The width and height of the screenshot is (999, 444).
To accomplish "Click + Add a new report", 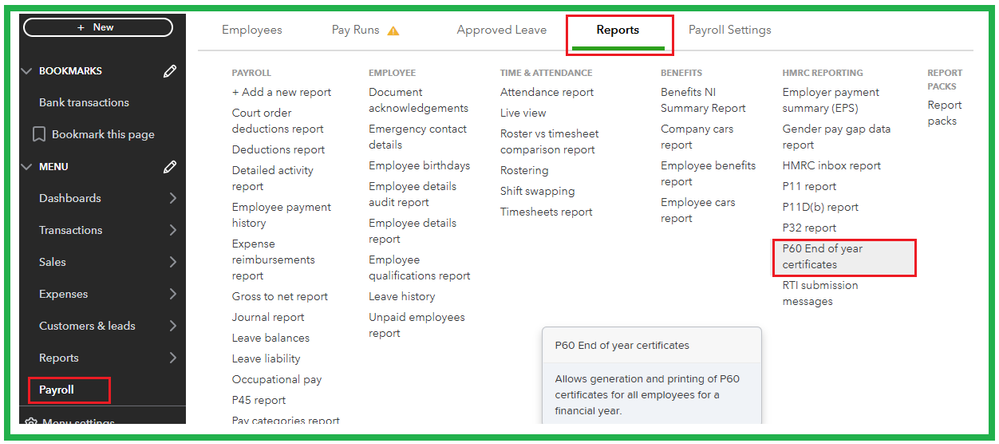I will (282, 92).
